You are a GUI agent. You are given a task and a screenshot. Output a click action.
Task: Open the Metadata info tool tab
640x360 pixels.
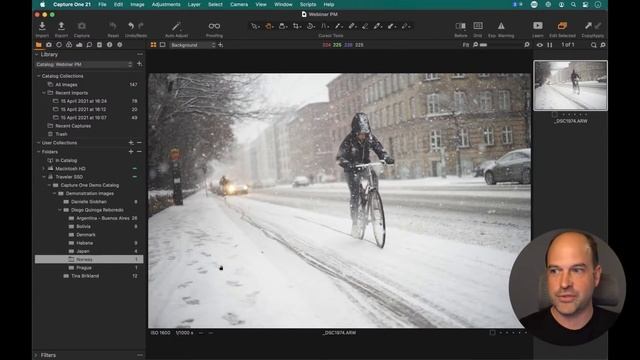(109, 45)
